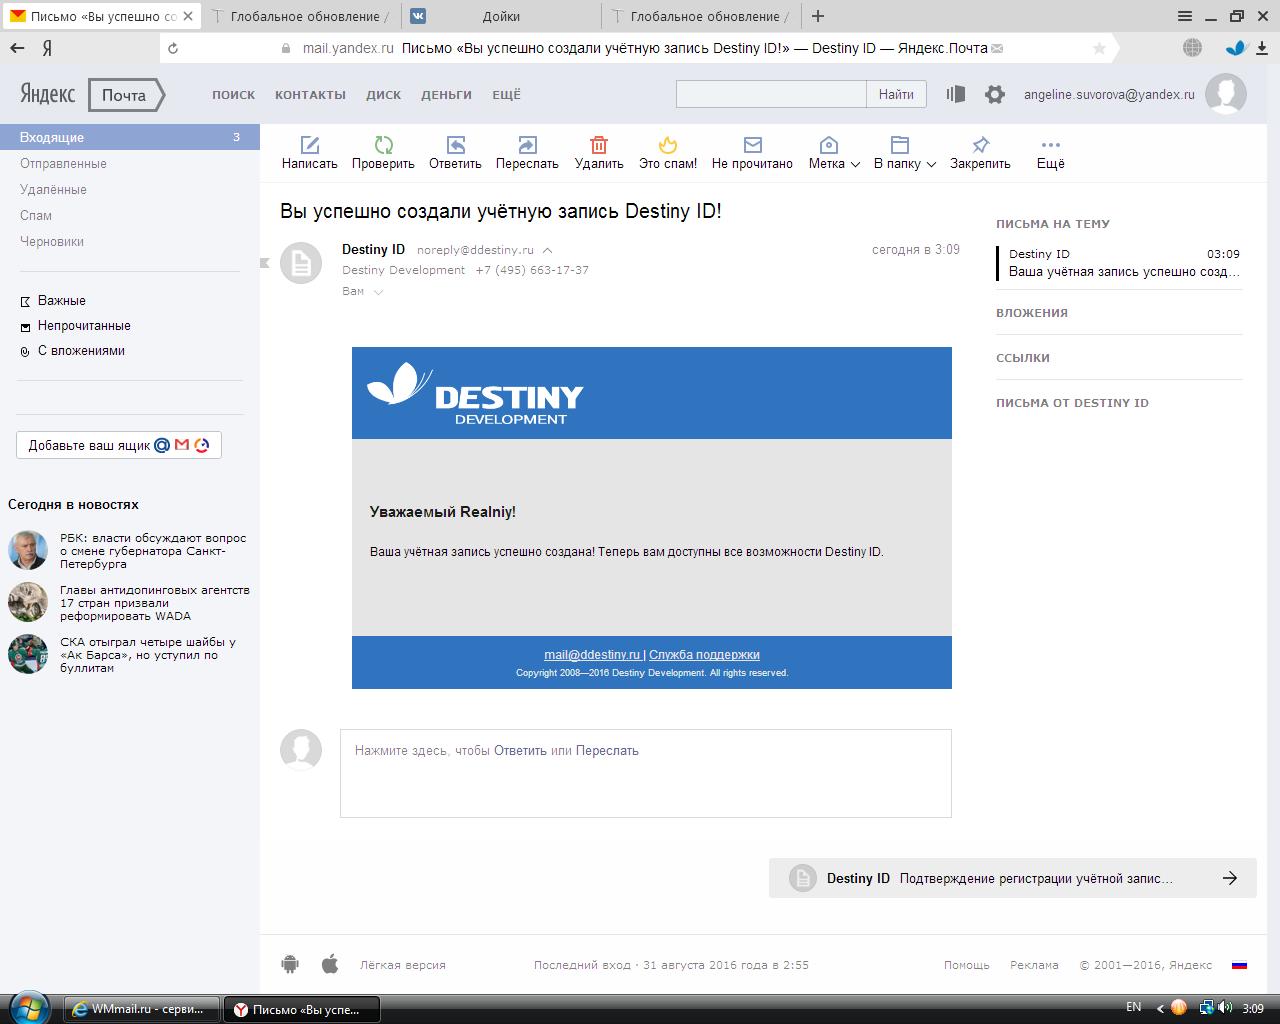Click Ответить link in reply box
This screenshot has height=1024, width=1280.
[520, 750]
